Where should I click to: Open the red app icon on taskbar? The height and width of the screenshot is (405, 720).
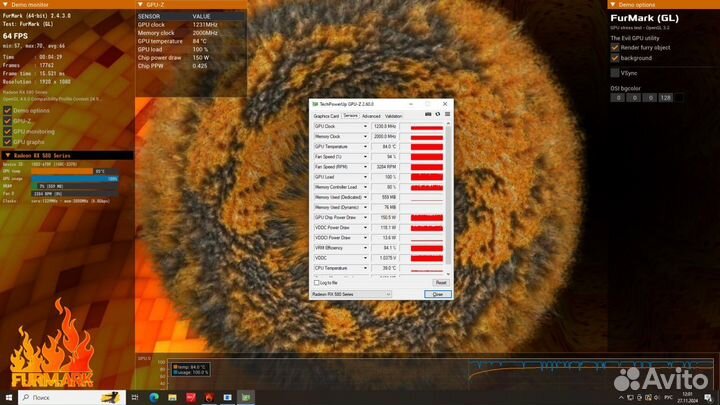coord(191,397)
